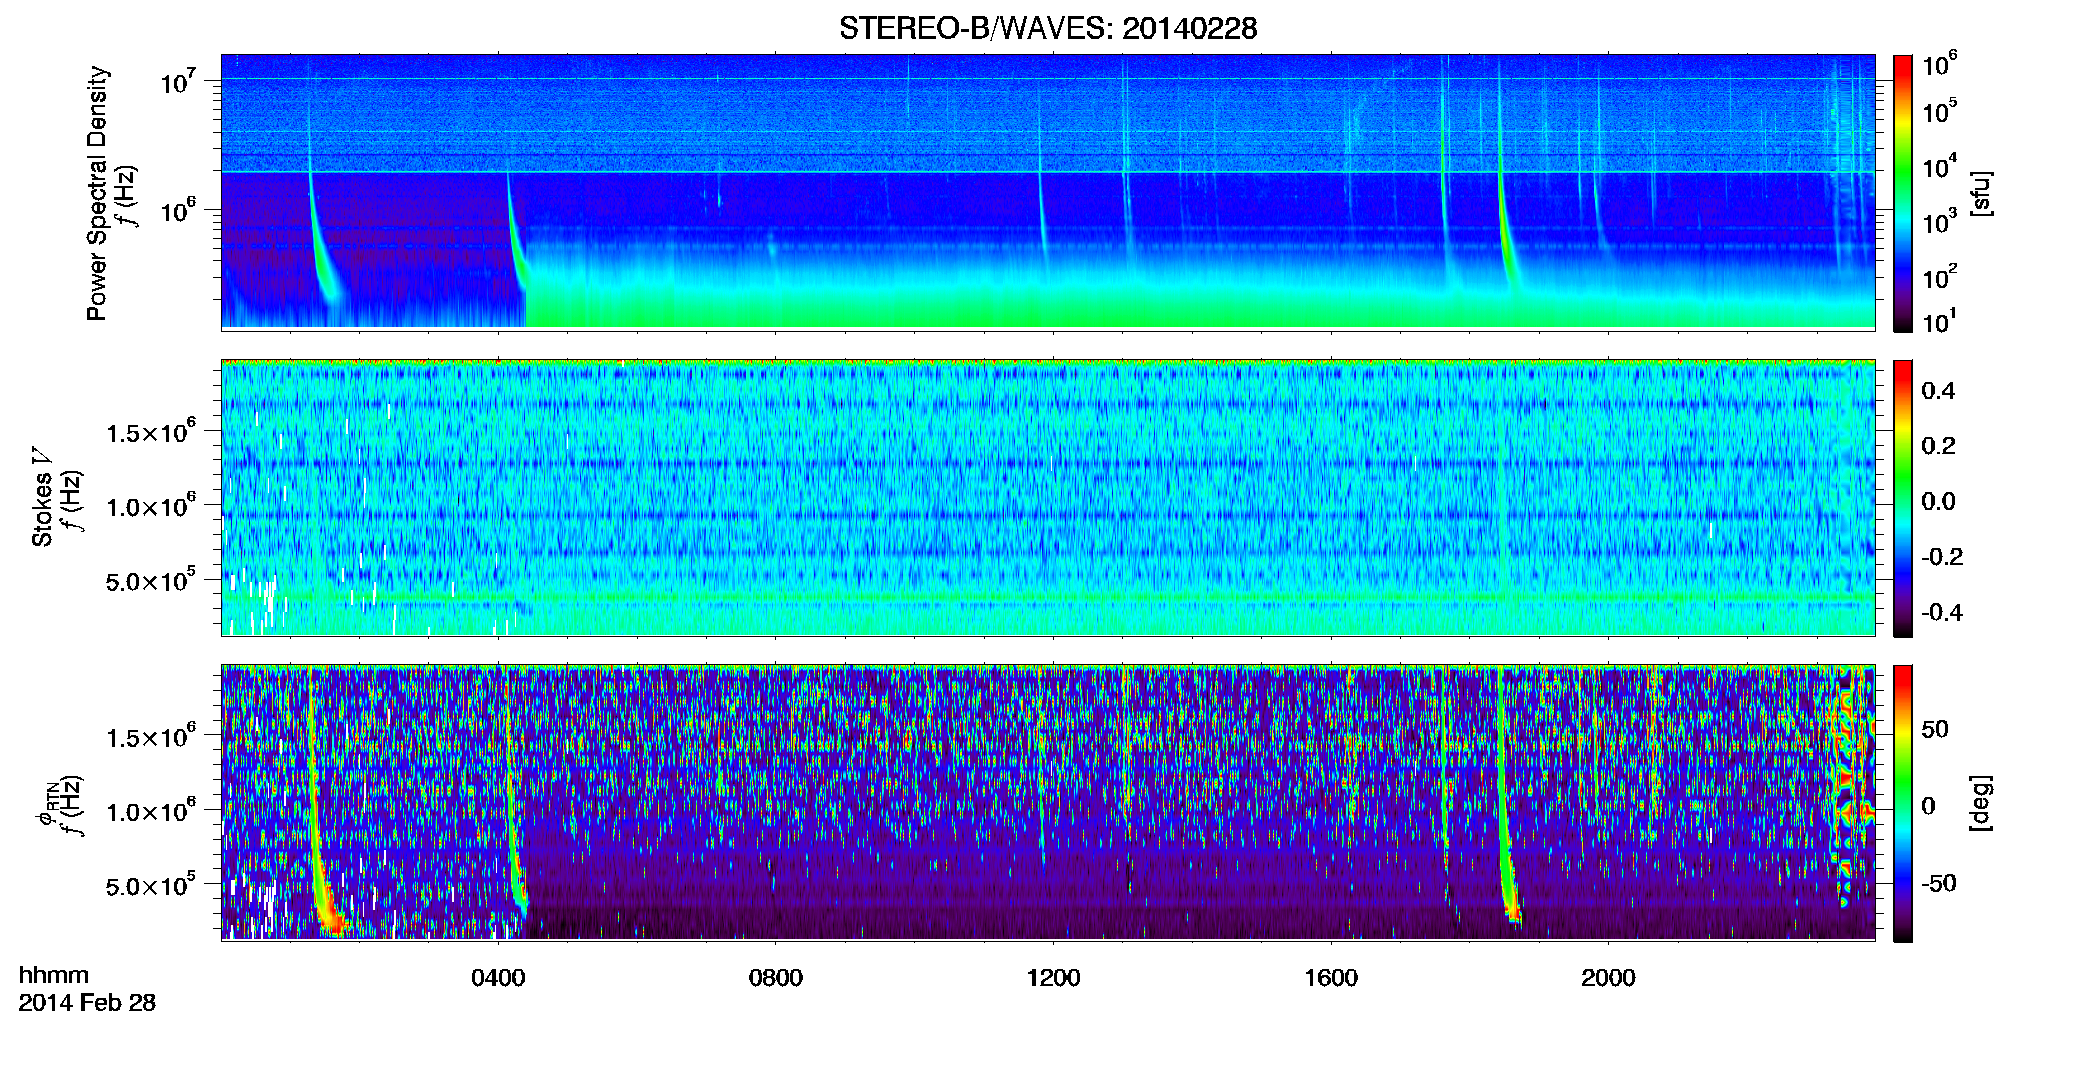The width and height of the screenshot is (2096, 1080).
Task: Click the 0800 time tick label
Action: pyautogui.click(x=775, y=978)
